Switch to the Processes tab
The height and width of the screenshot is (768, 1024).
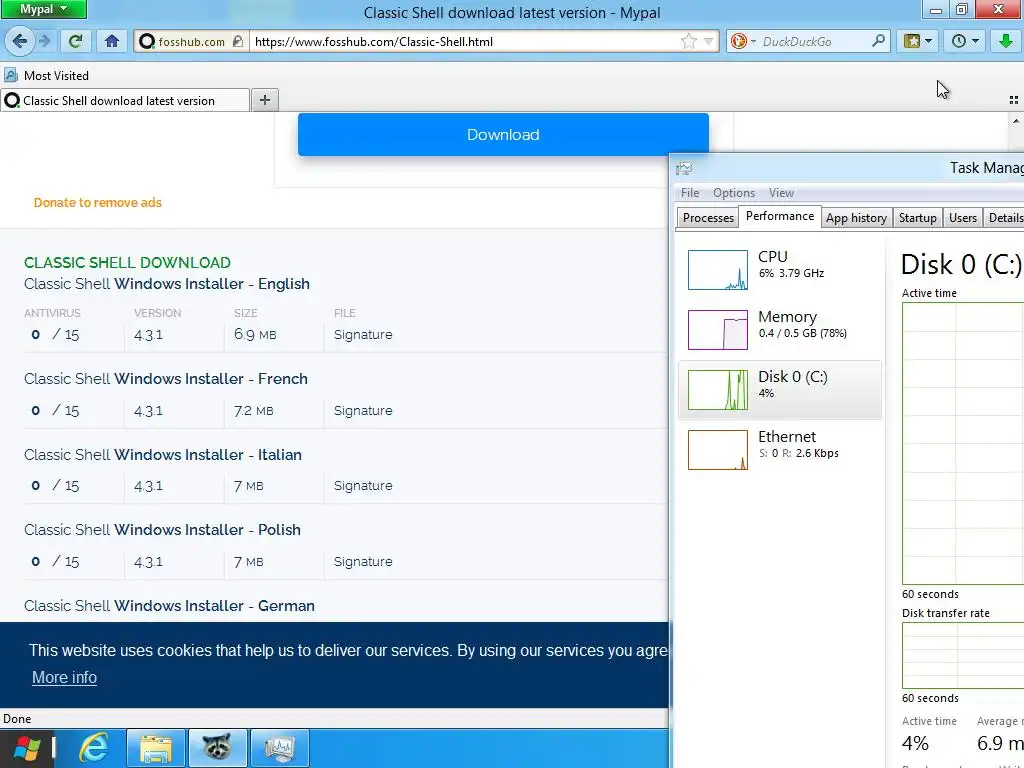(708, 218)
